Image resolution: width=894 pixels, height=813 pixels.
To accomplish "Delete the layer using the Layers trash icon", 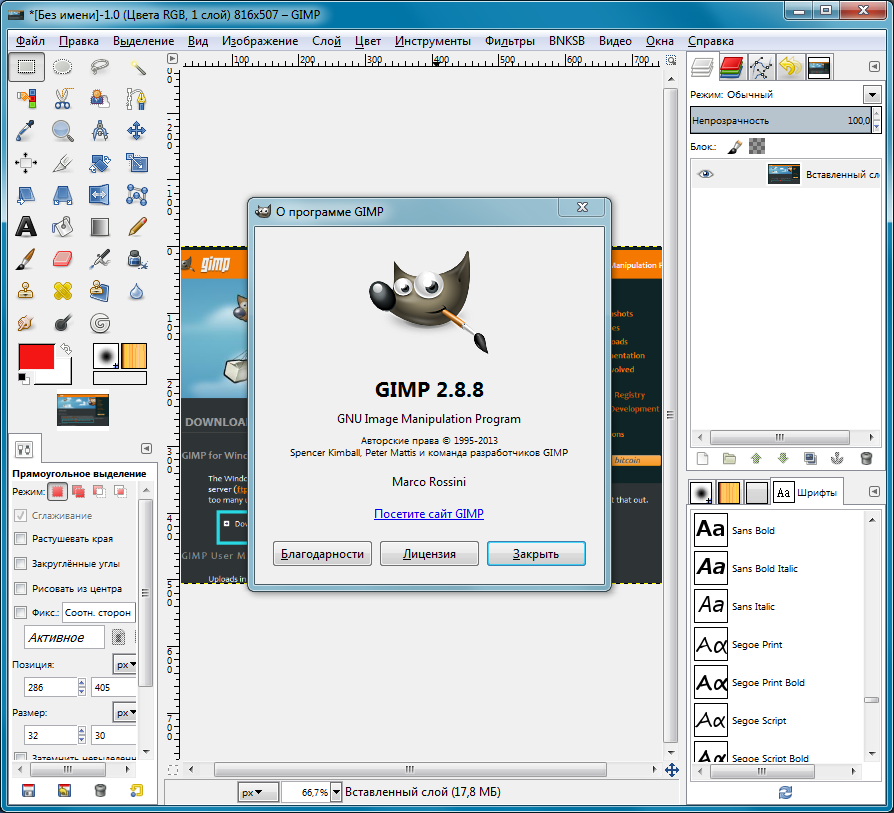I will pyautogui.click(x=866, y=458).
